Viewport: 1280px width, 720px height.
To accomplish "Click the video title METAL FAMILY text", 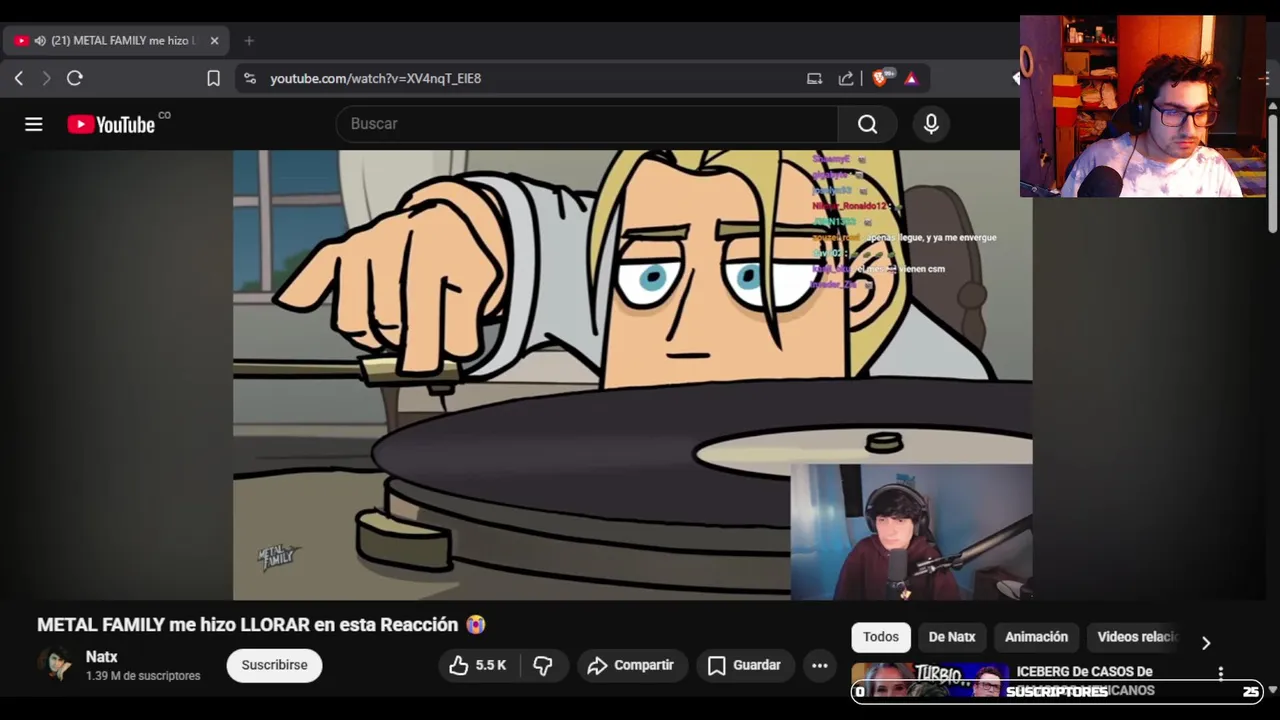I will (262, 625).
